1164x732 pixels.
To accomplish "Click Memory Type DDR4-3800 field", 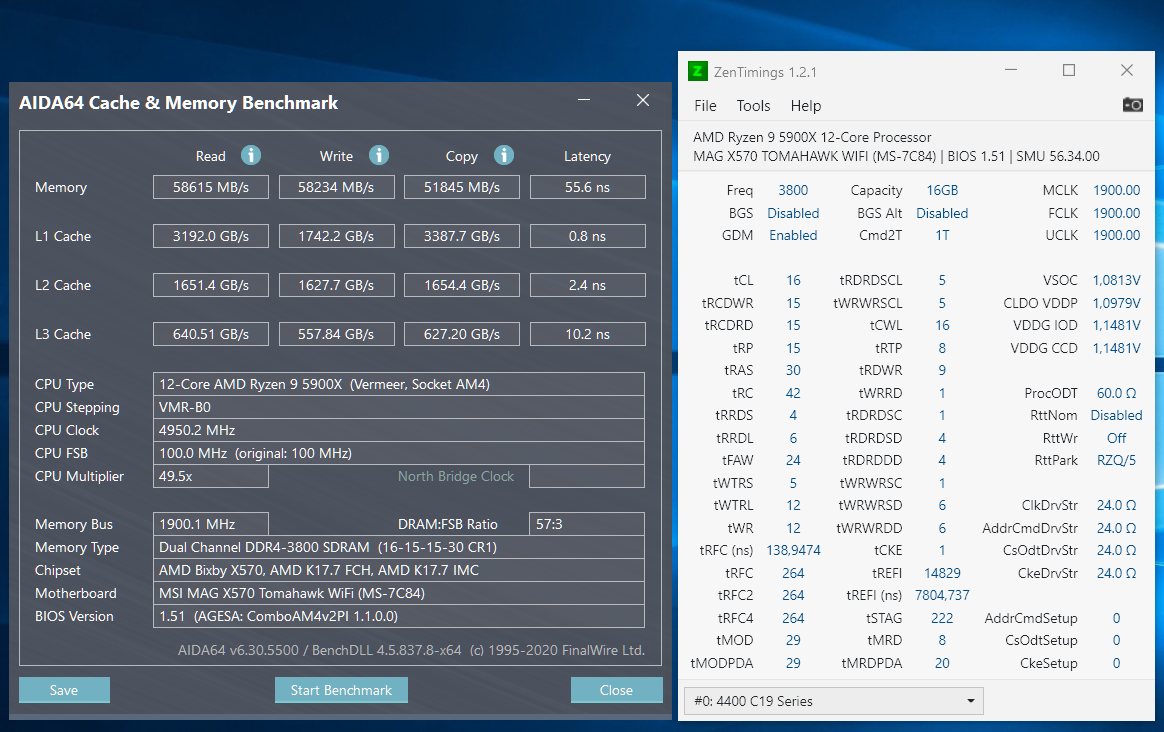I will 399,547.
